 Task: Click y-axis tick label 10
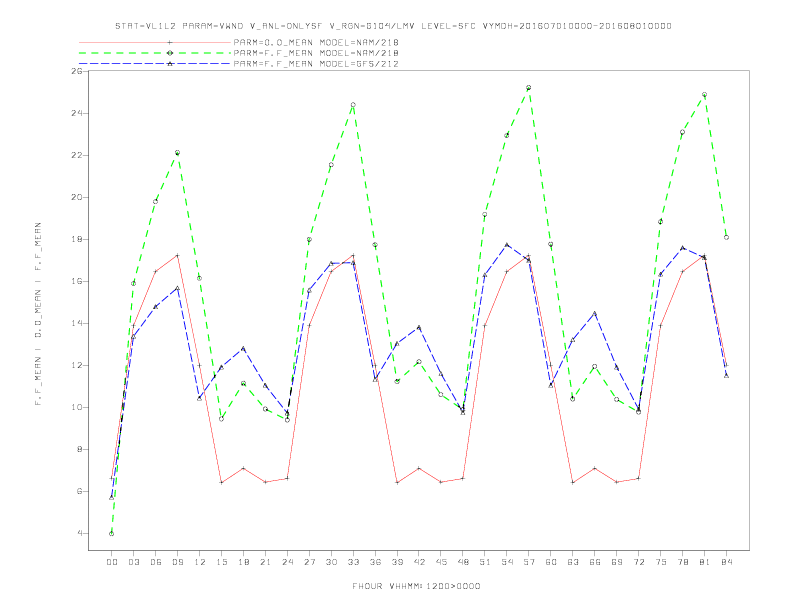click(x=77, y=407)
